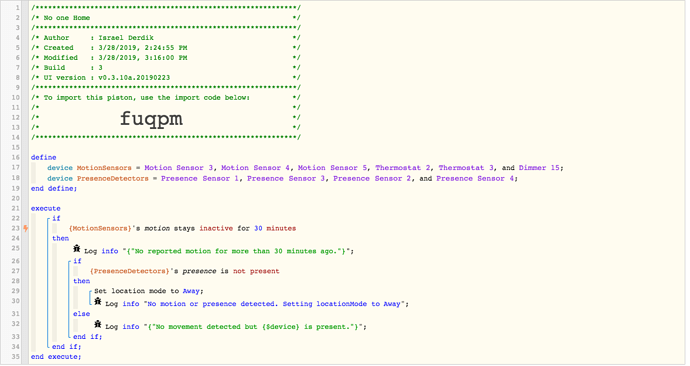Click the "30 minutes" duration value
The width and height of the screenshot is (690, 366).
275,228
